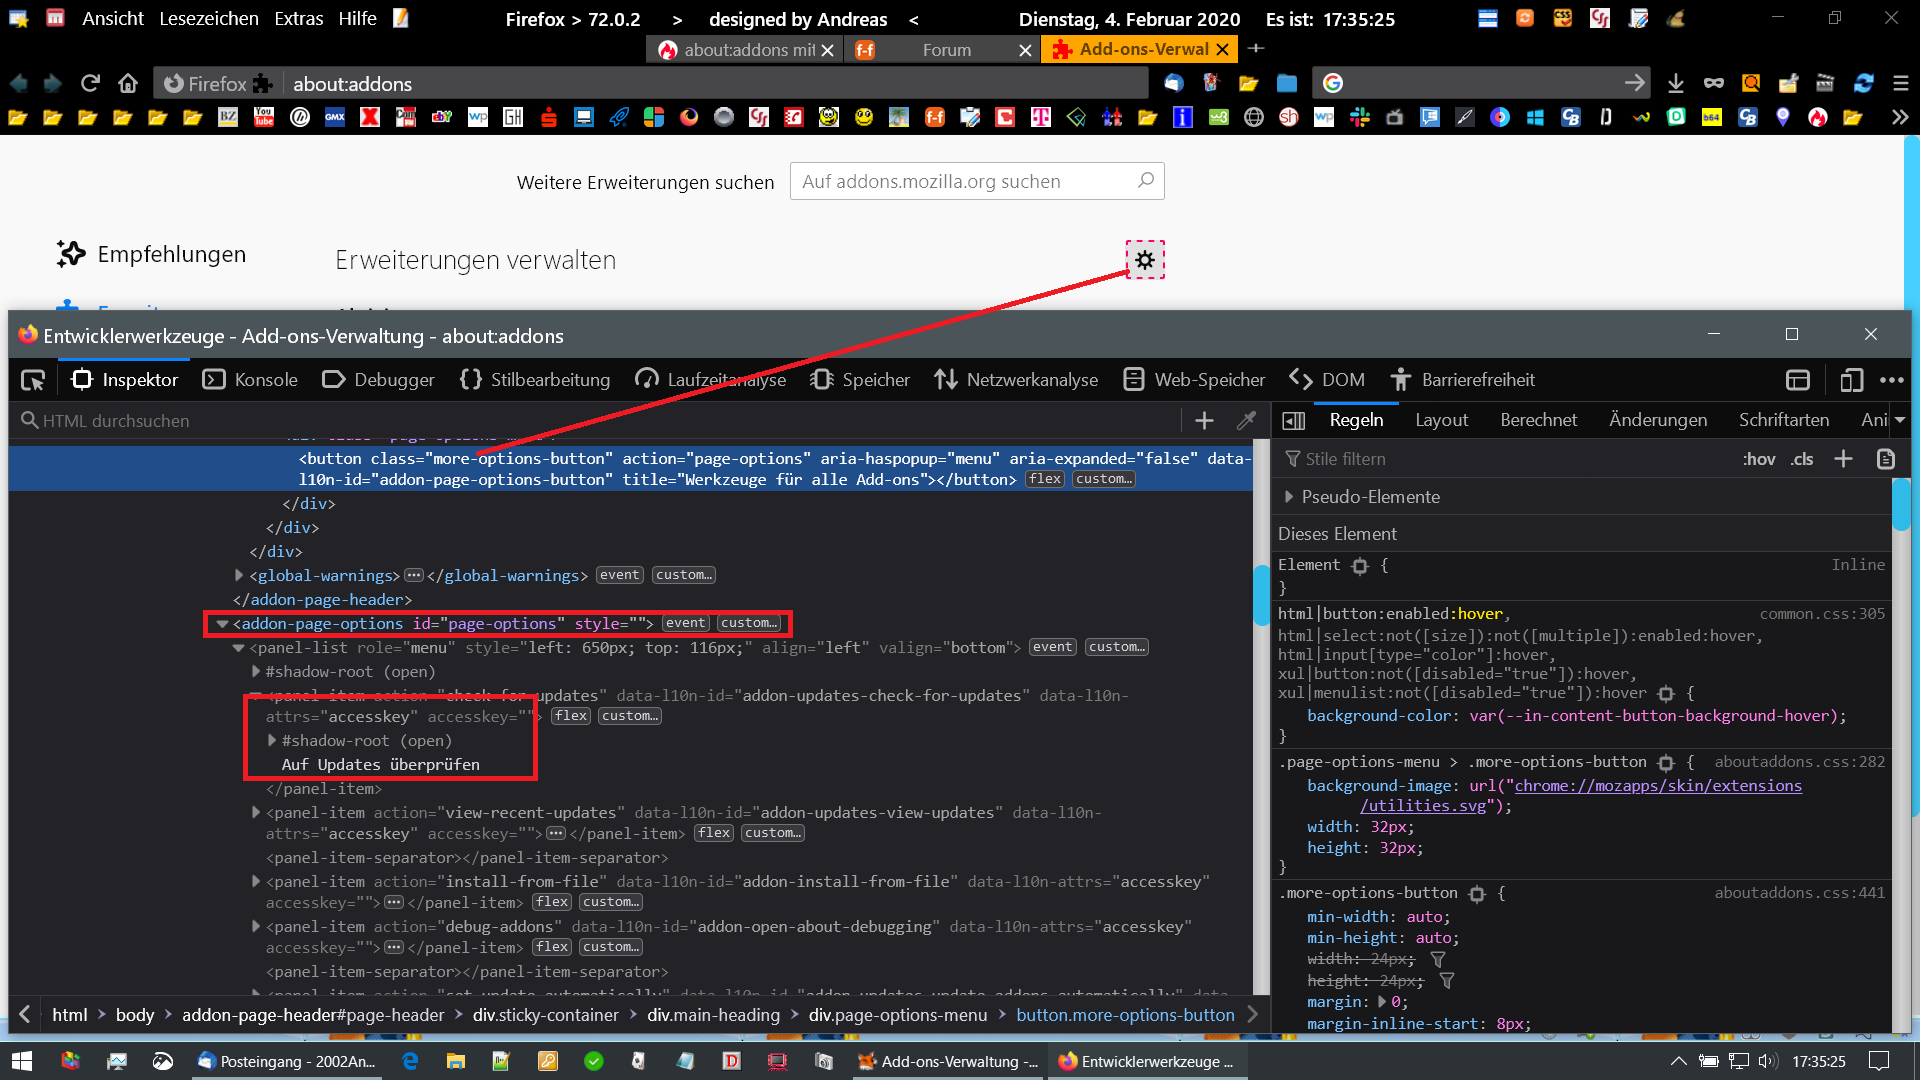1920x1080 pixels.
Task: Collapse the addon-page-options node
Action: click(x=222, y=624)
